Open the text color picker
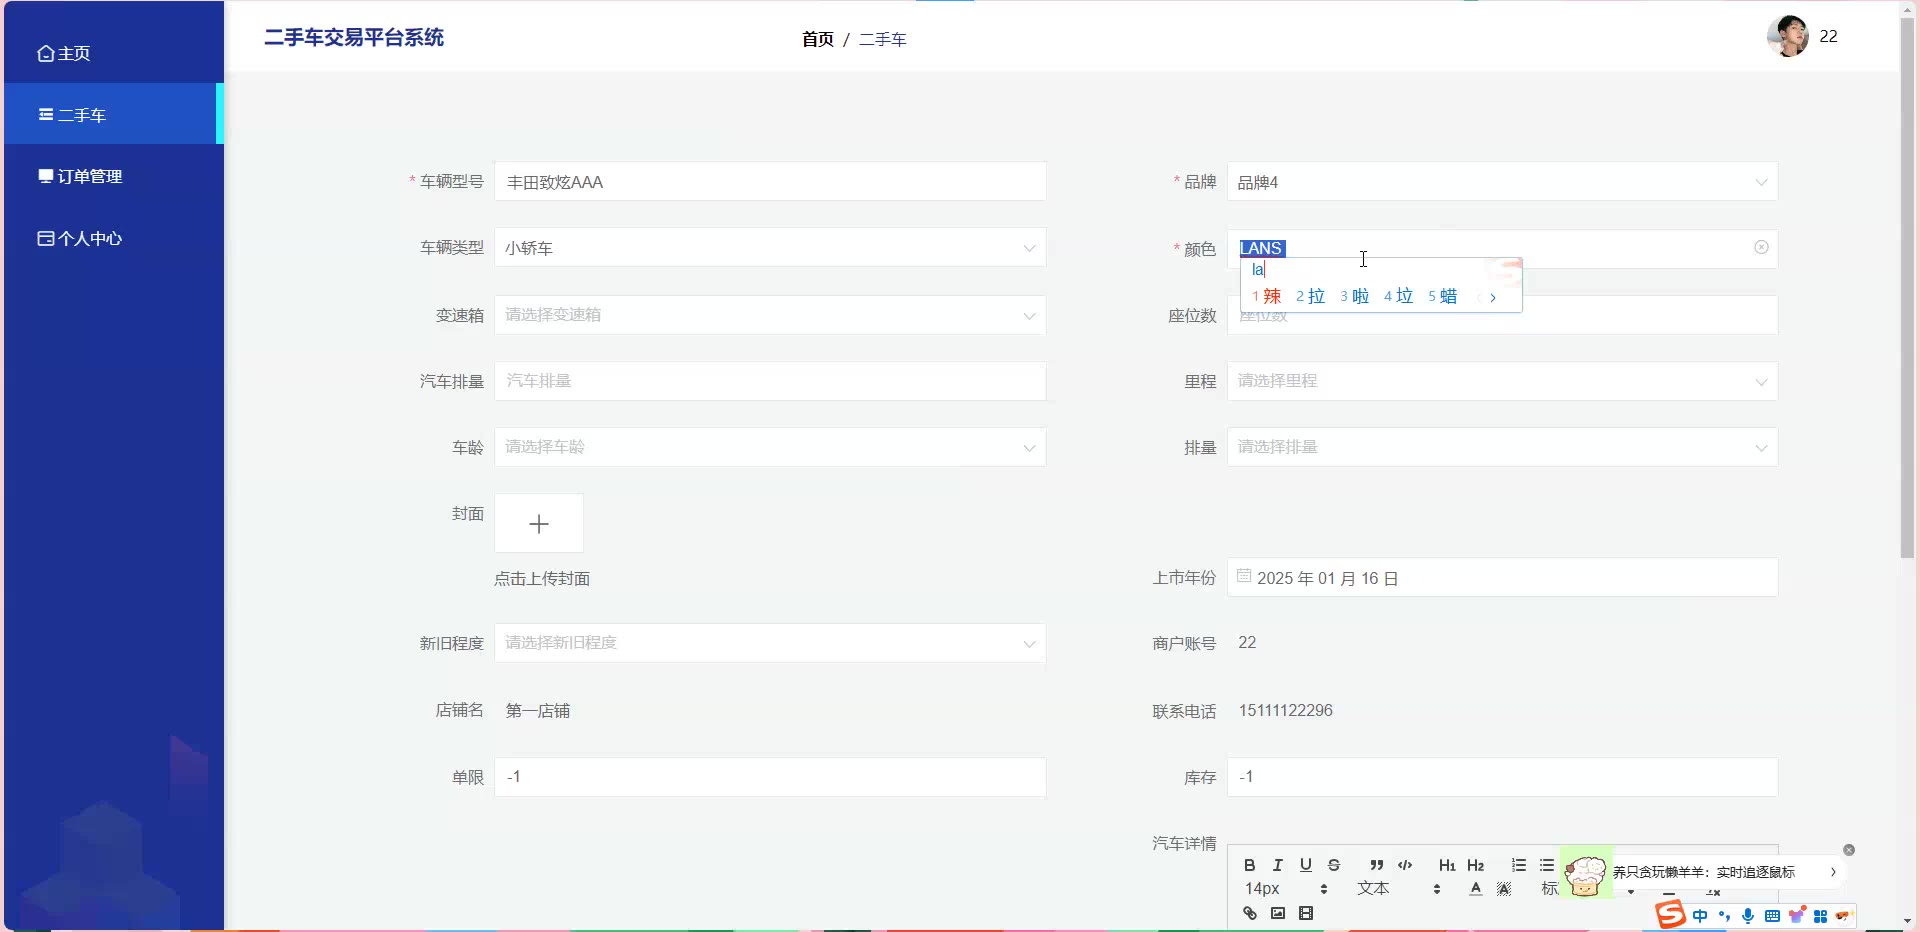 click(1475, 889)
